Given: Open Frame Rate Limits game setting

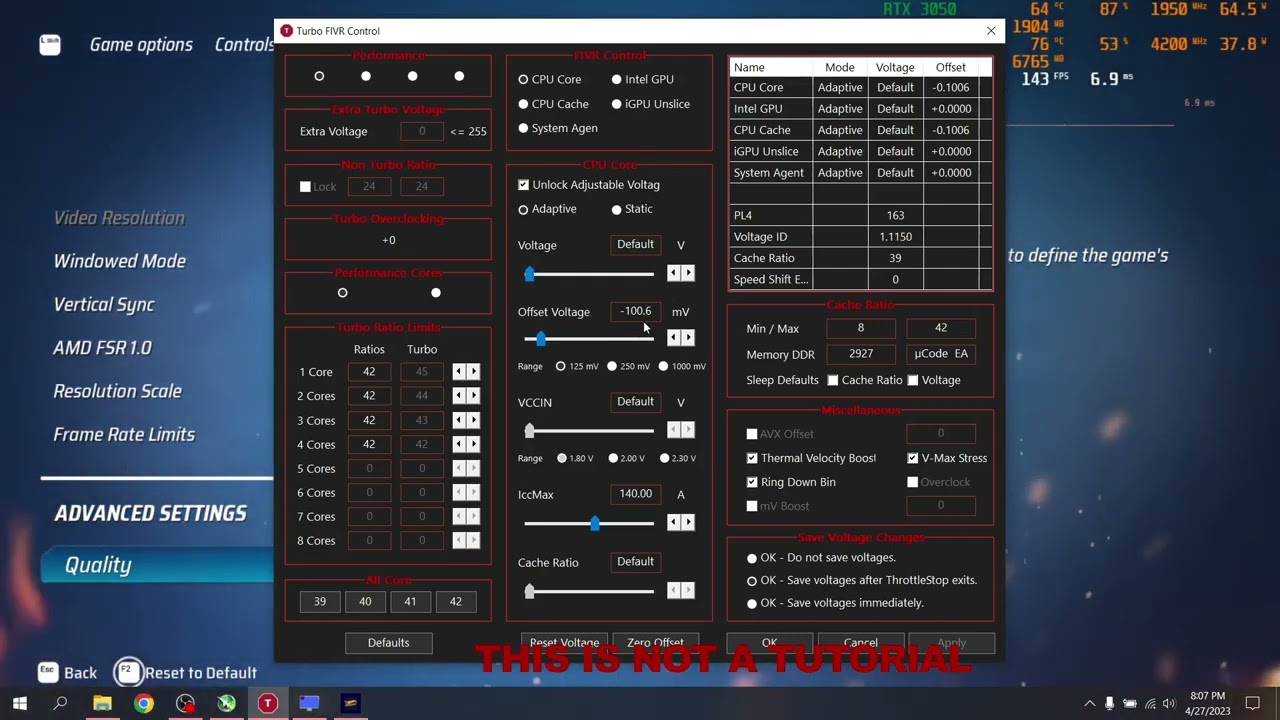Looking at the screenshot, I should coord(124,434).
